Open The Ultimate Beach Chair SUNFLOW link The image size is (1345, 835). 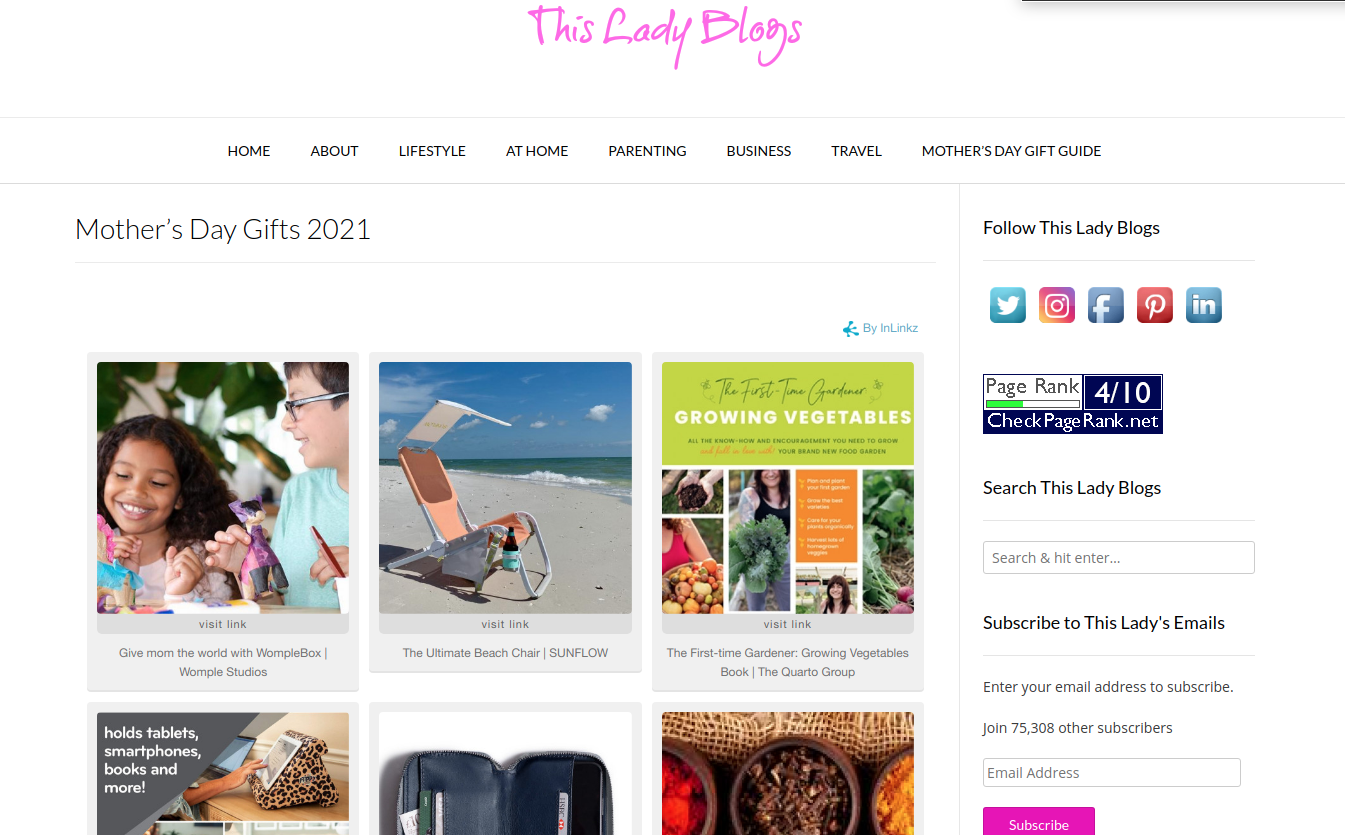pos(505,653)
